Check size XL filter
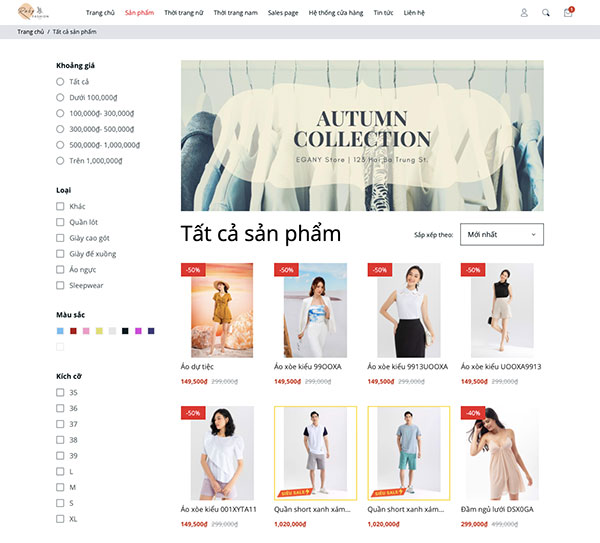 point(60,519)
